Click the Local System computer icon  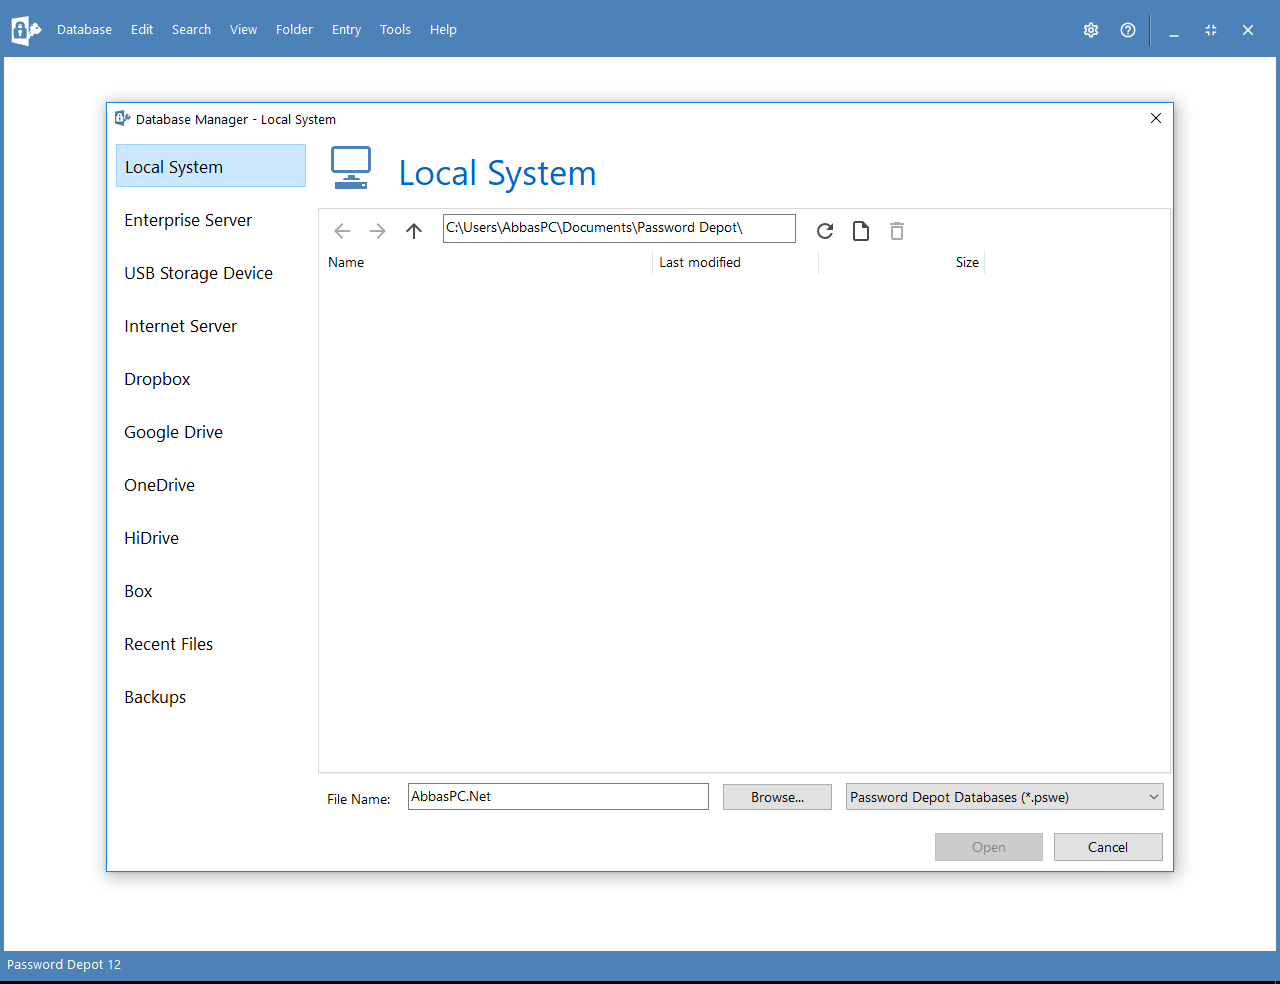351,168
